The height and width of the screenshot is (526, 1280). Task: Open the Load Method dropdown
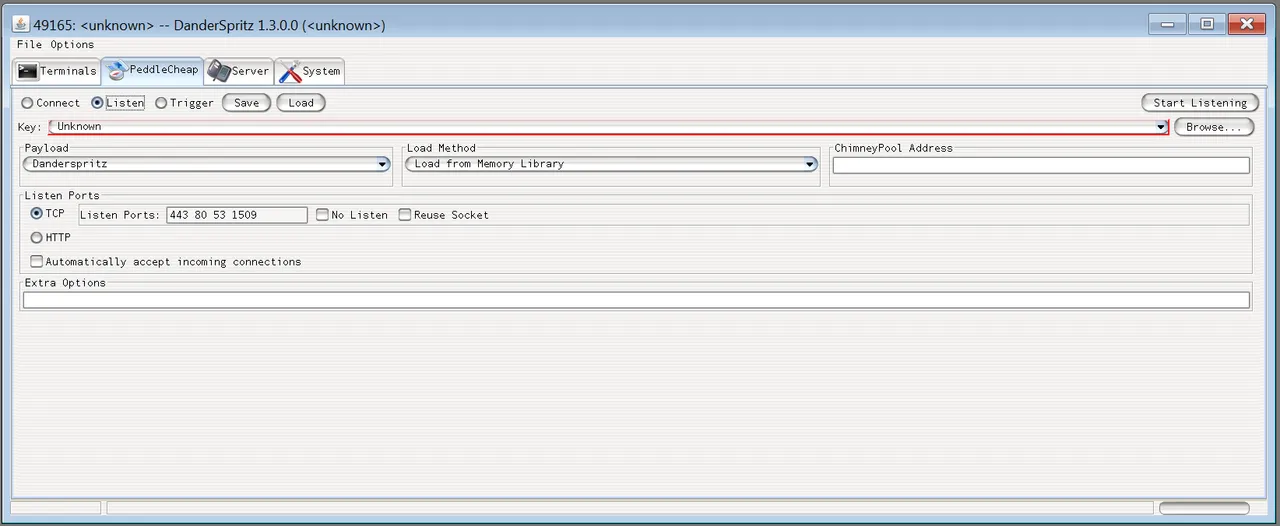[x=611, y=164]
